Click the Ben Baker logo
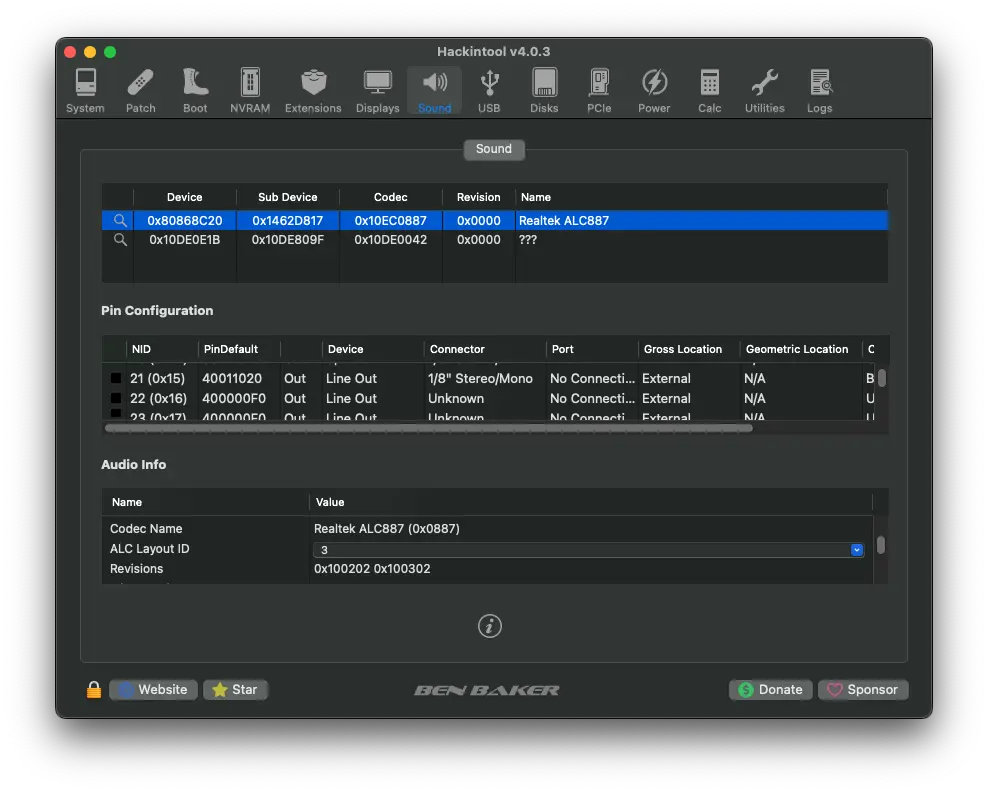This screenshot has width=988, height=792. point(486,691)
